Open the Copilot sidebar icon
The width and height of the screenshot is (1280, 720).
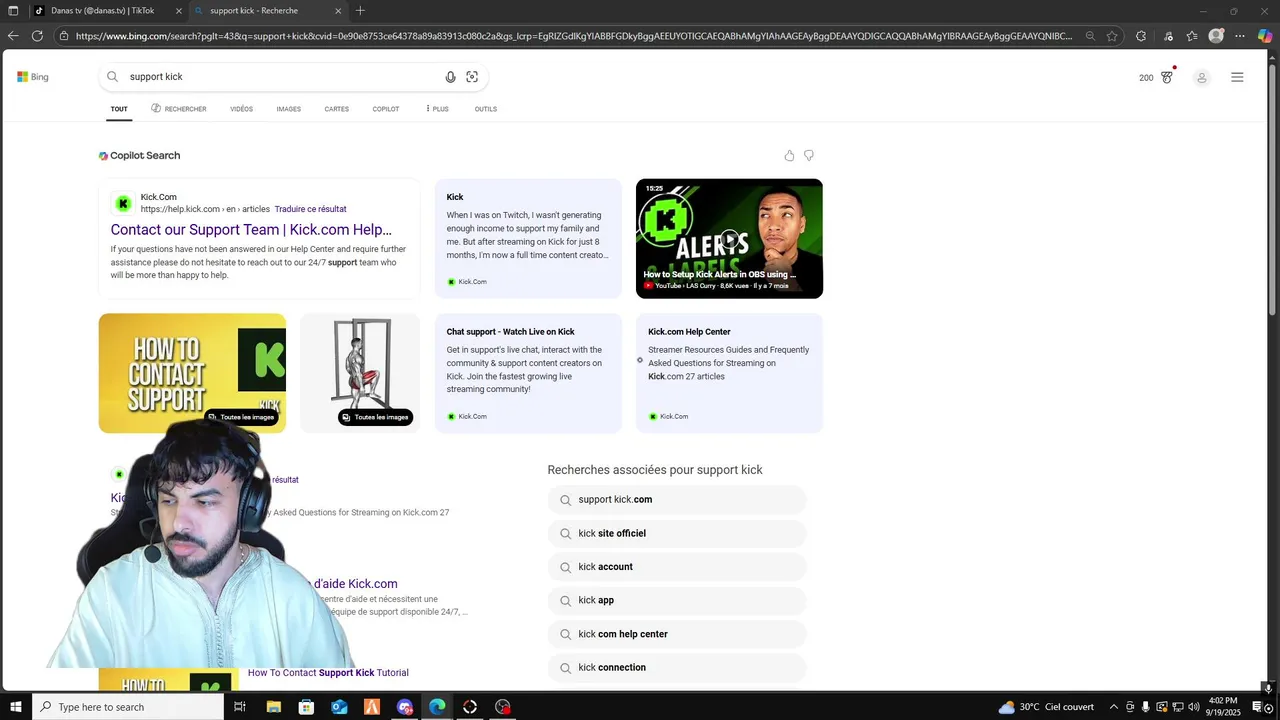coord(1265,36)
